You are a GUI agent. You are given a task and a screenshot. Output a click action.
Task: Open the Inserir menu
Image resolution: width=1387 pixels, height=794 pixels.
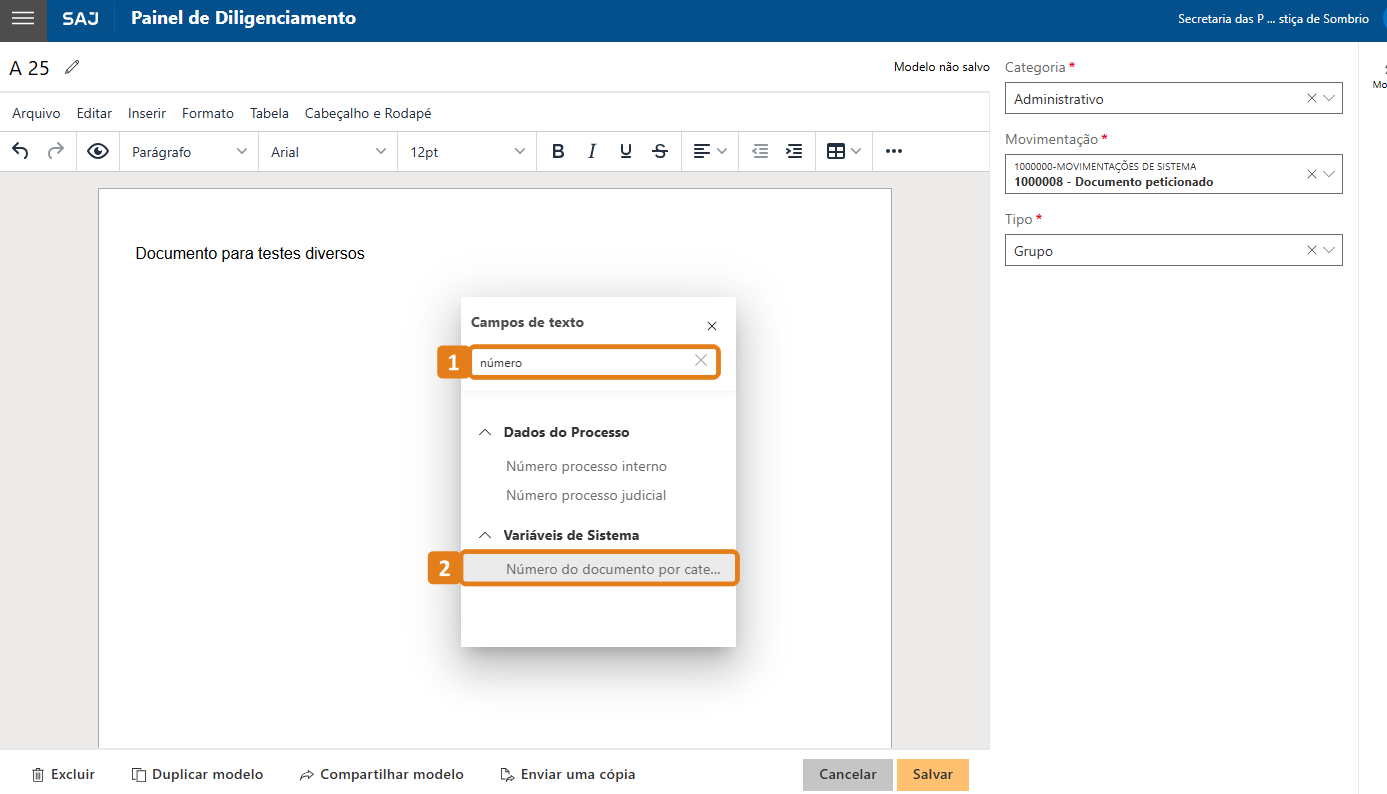point(147,114)
